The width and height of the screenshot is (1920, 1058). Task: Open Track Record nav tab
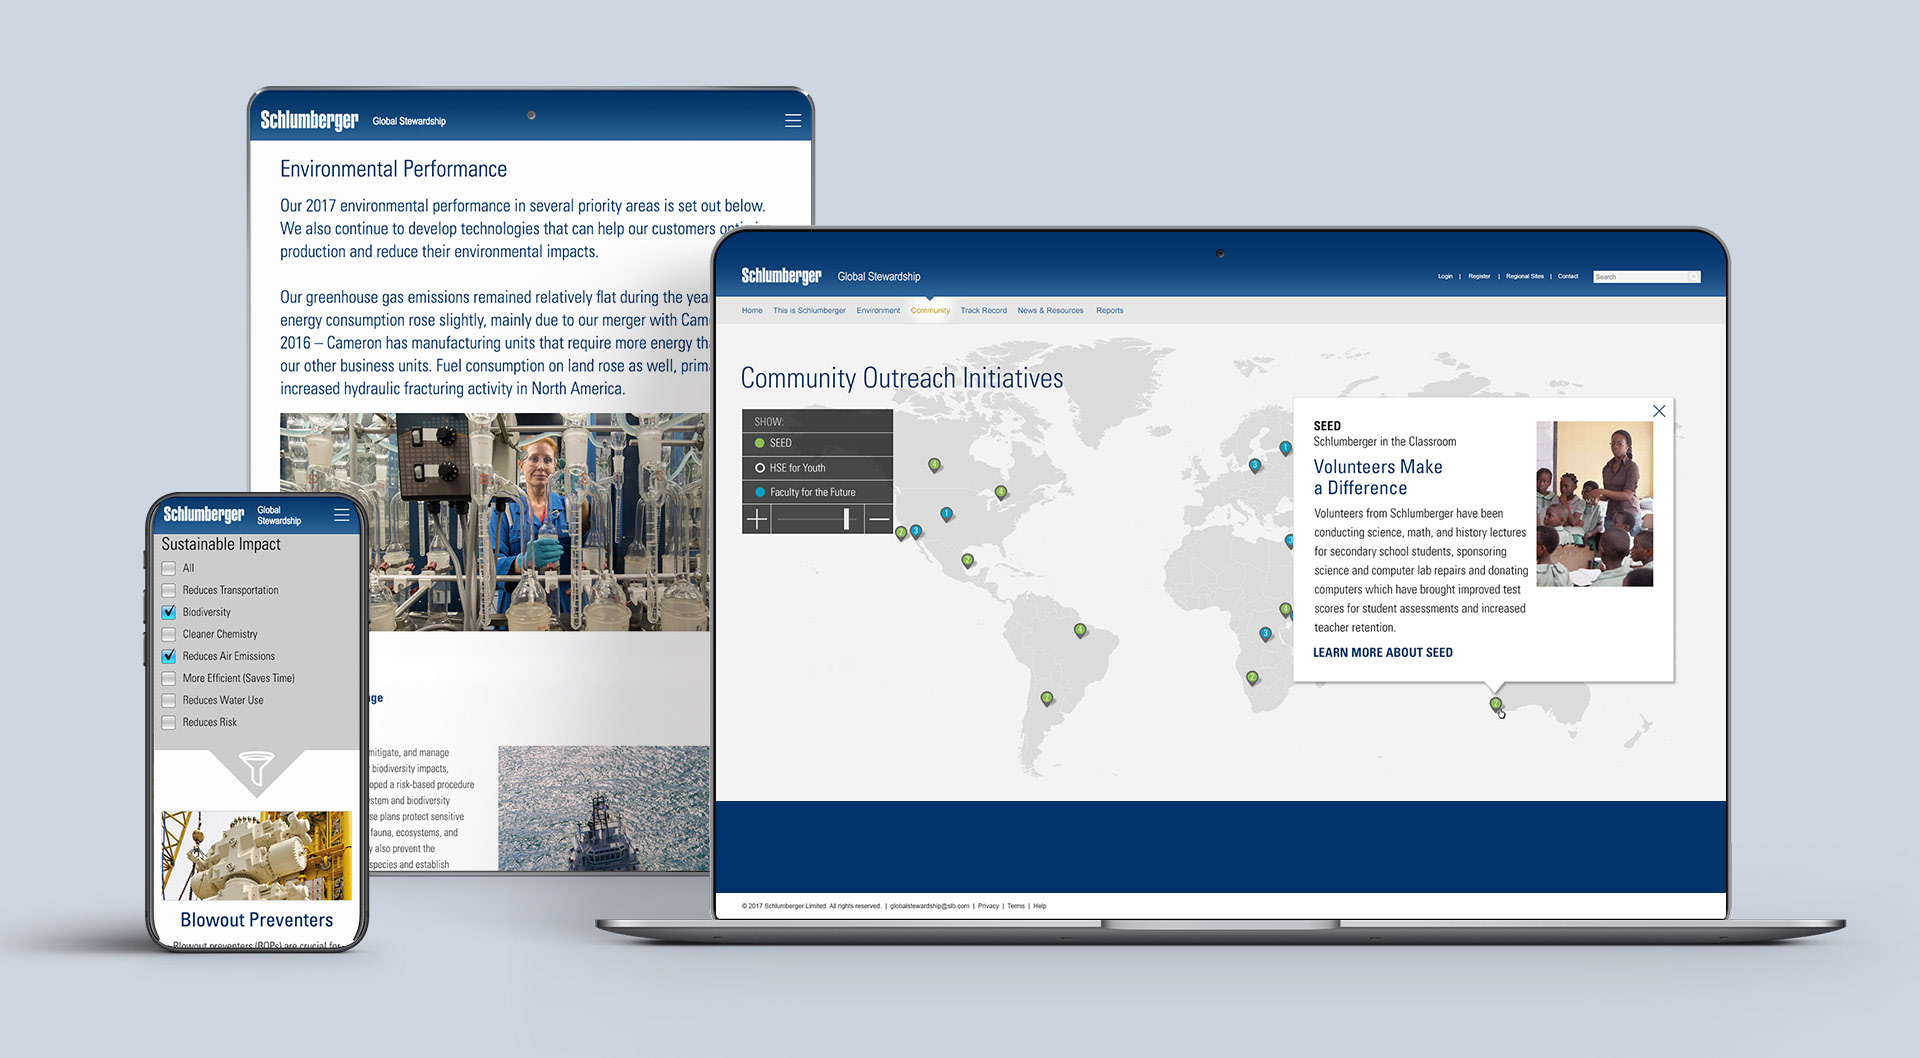pyautogui.click(x=983, y=311)
